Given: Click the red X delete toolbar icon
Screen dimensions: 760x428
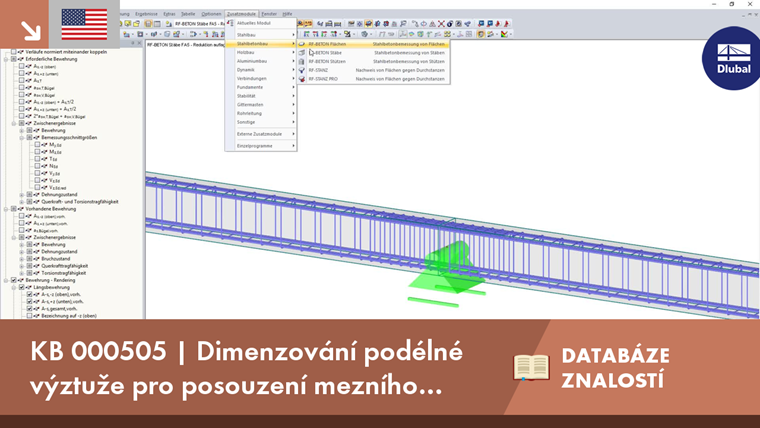Looking at the screenshot, I should coord(441,23).
